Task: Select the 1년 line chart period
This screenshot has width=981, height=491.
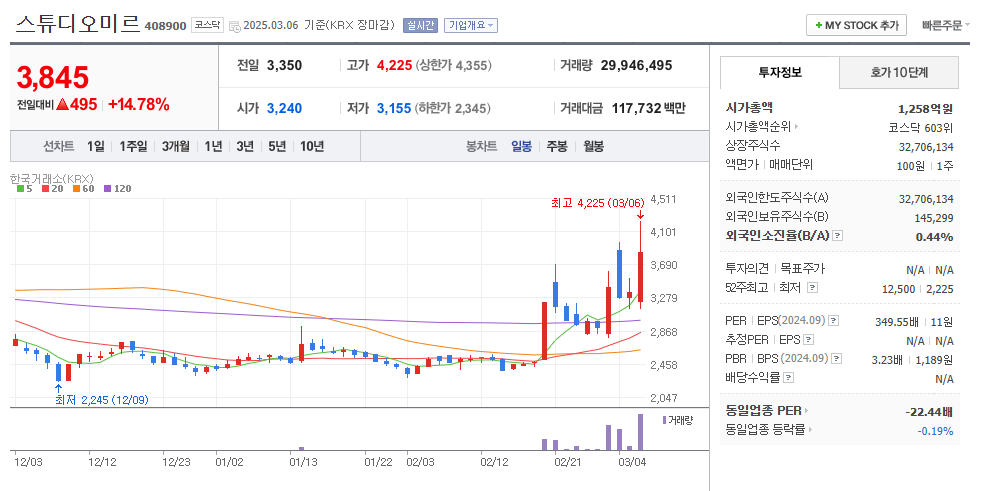Action: tap(213, 146)
